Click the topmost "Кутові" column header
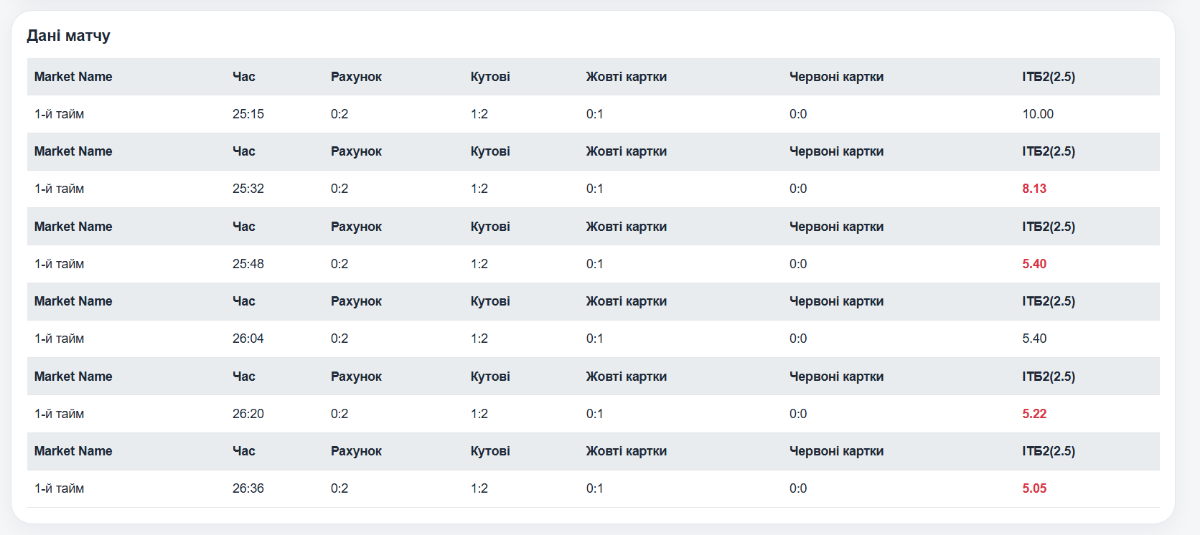Viewport: 1200px width, 535px height. [x=490, y=77]
